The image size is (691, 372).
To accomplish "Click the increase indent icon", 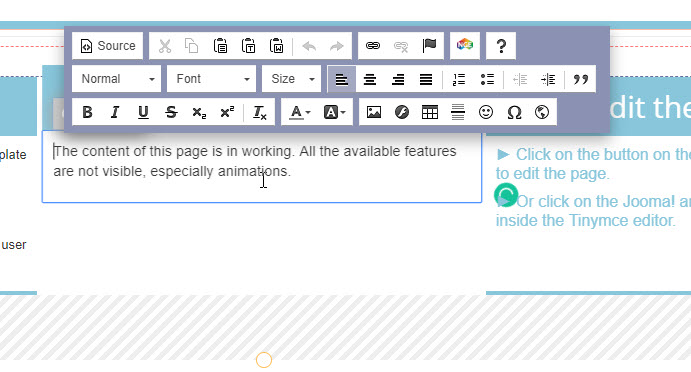I will [548, 79].
